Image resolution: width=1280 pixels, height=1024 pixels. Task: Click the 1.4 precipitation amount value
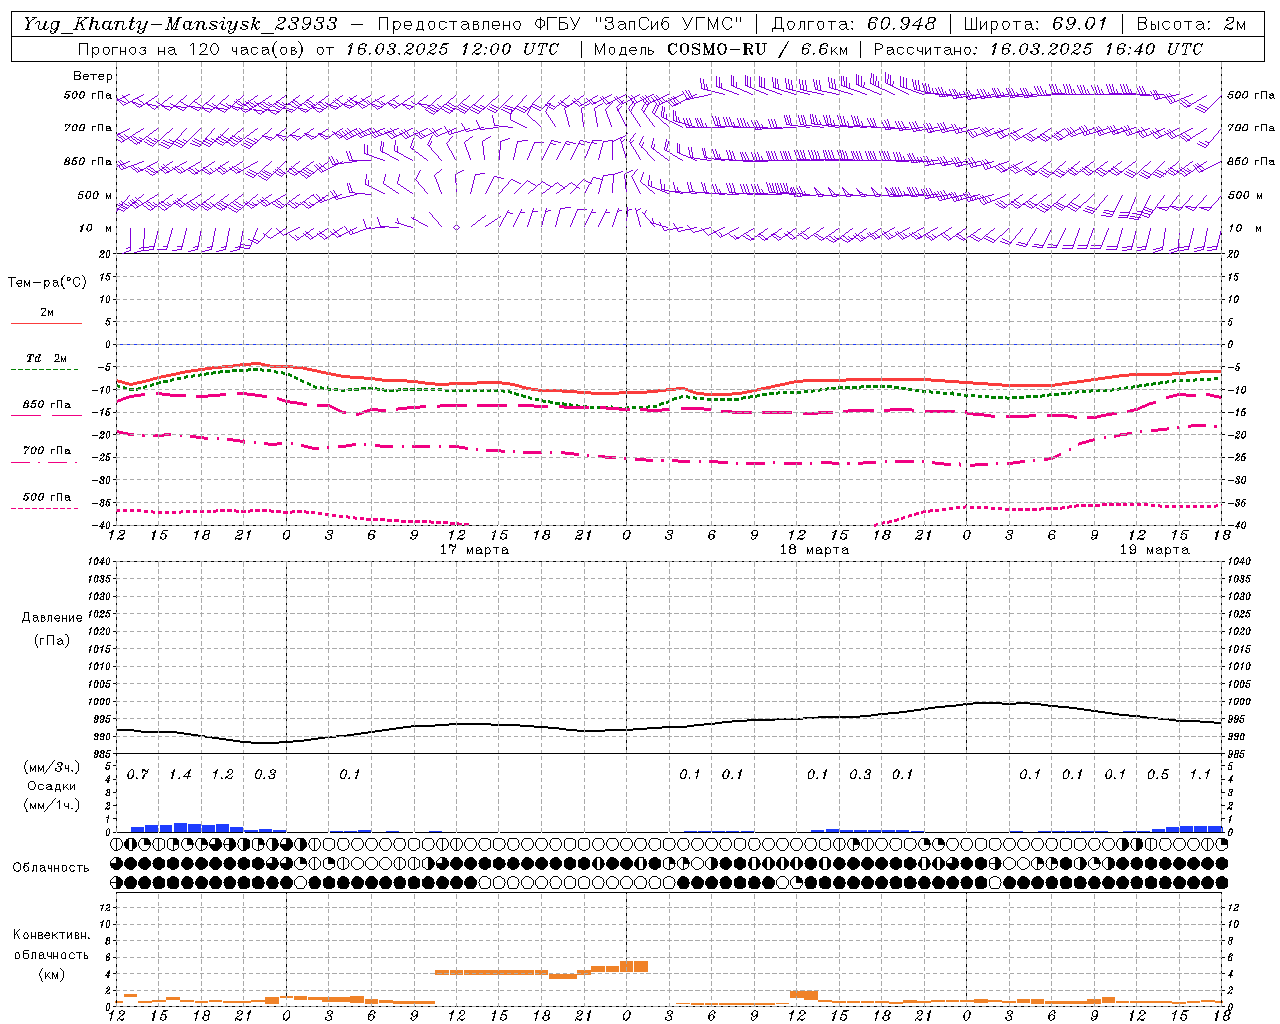click(x=180, y=775)
